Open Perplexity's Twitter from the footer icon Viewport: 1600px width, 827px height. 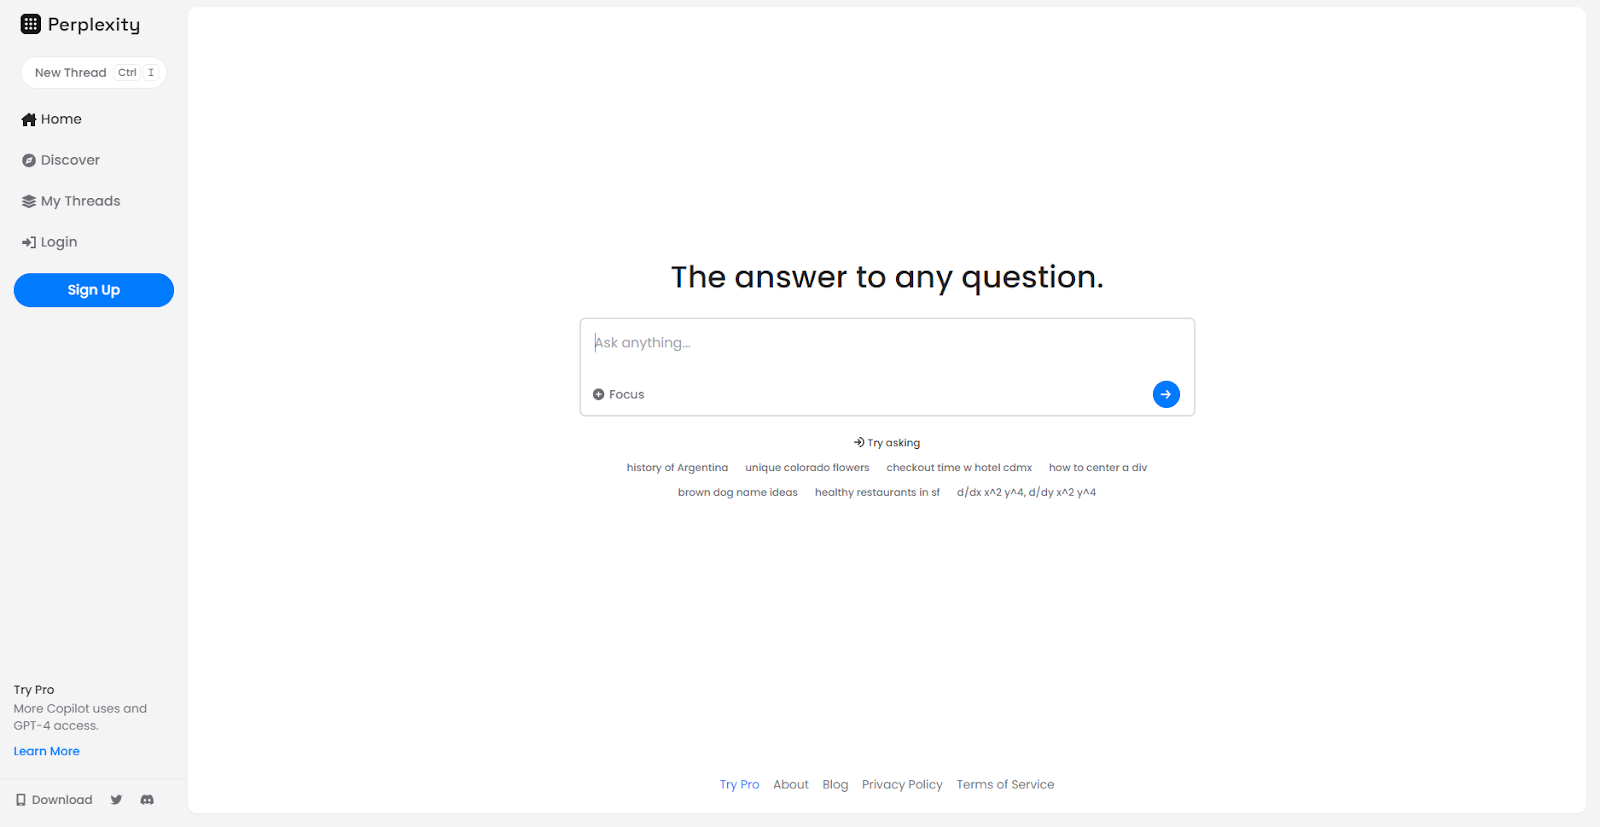116,799
